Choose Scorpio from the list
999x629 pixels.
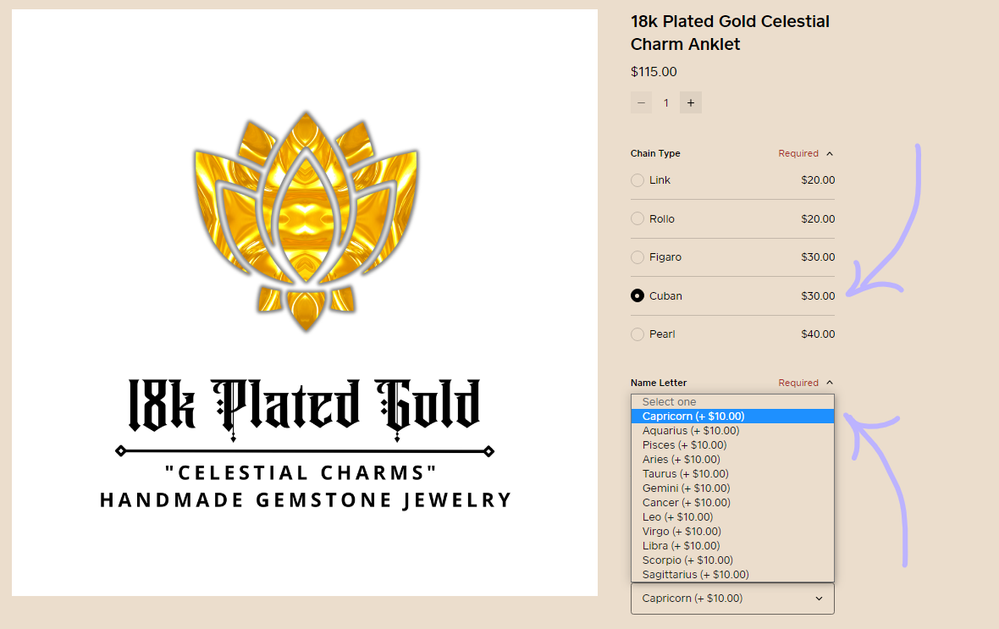687,560
